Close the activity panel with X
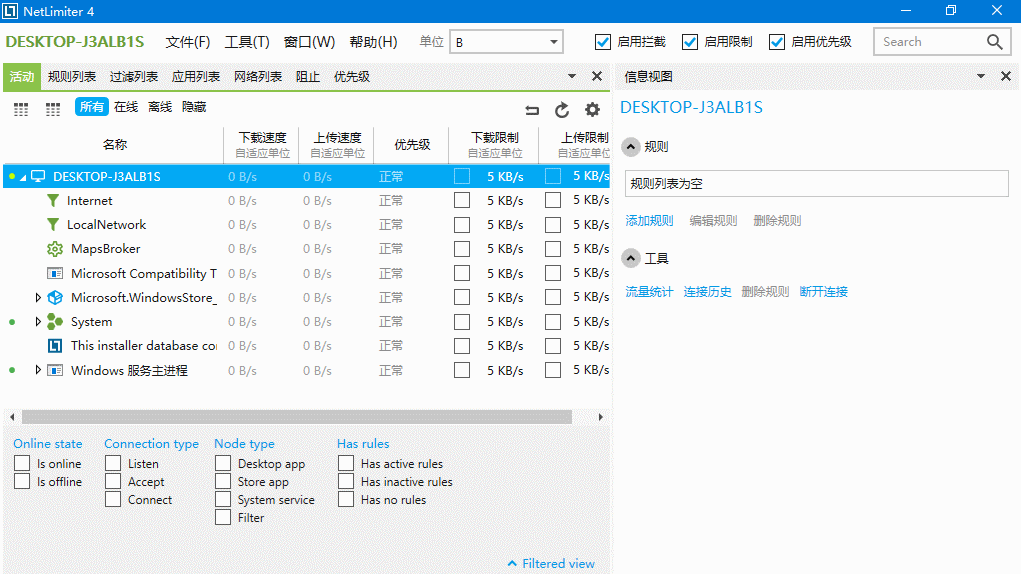The image size is (1021, 574). pos(596,76)
